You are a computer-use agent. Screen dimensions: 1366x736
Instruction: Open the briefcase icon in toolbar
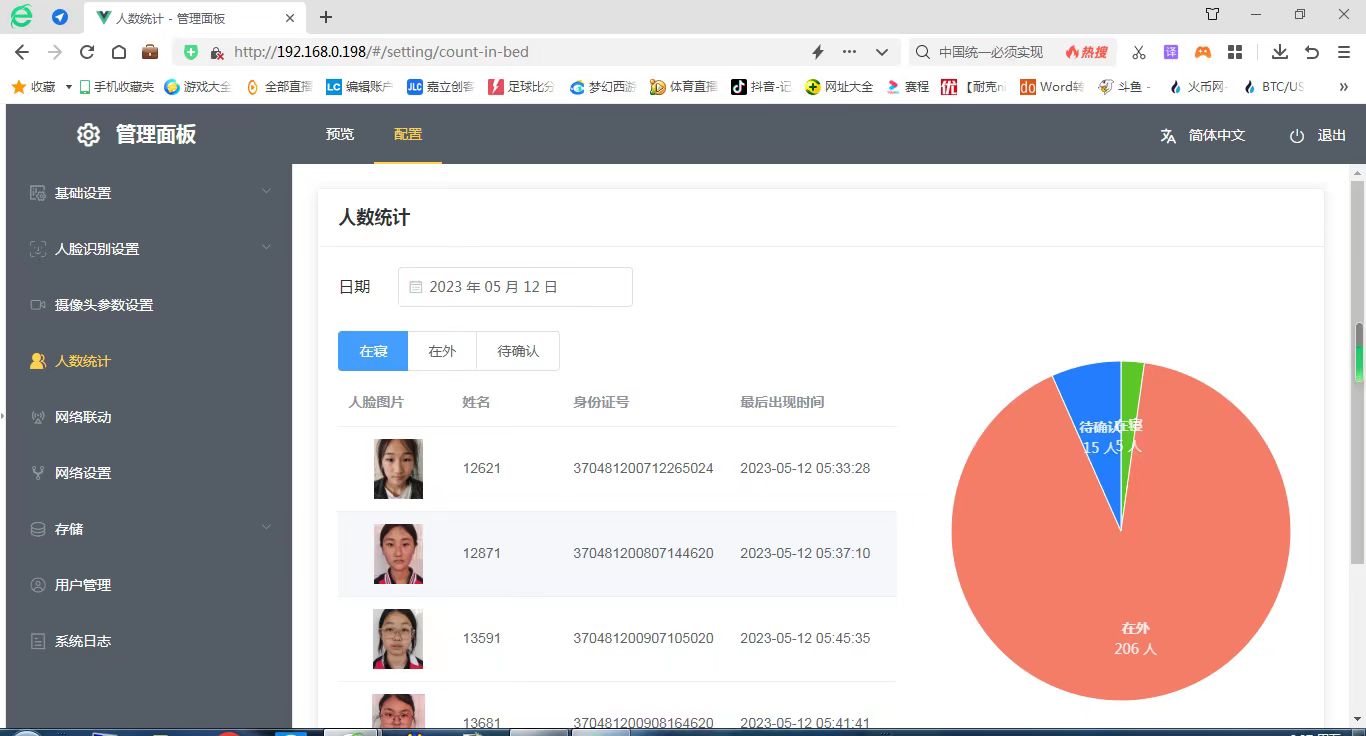(x=150, y=52)
